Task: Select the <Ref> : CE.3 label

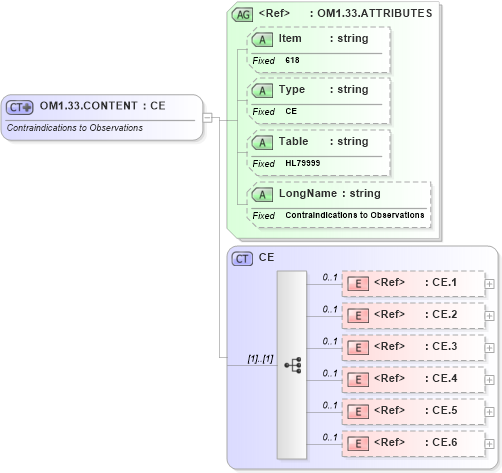Action: [x=415, y=346]
